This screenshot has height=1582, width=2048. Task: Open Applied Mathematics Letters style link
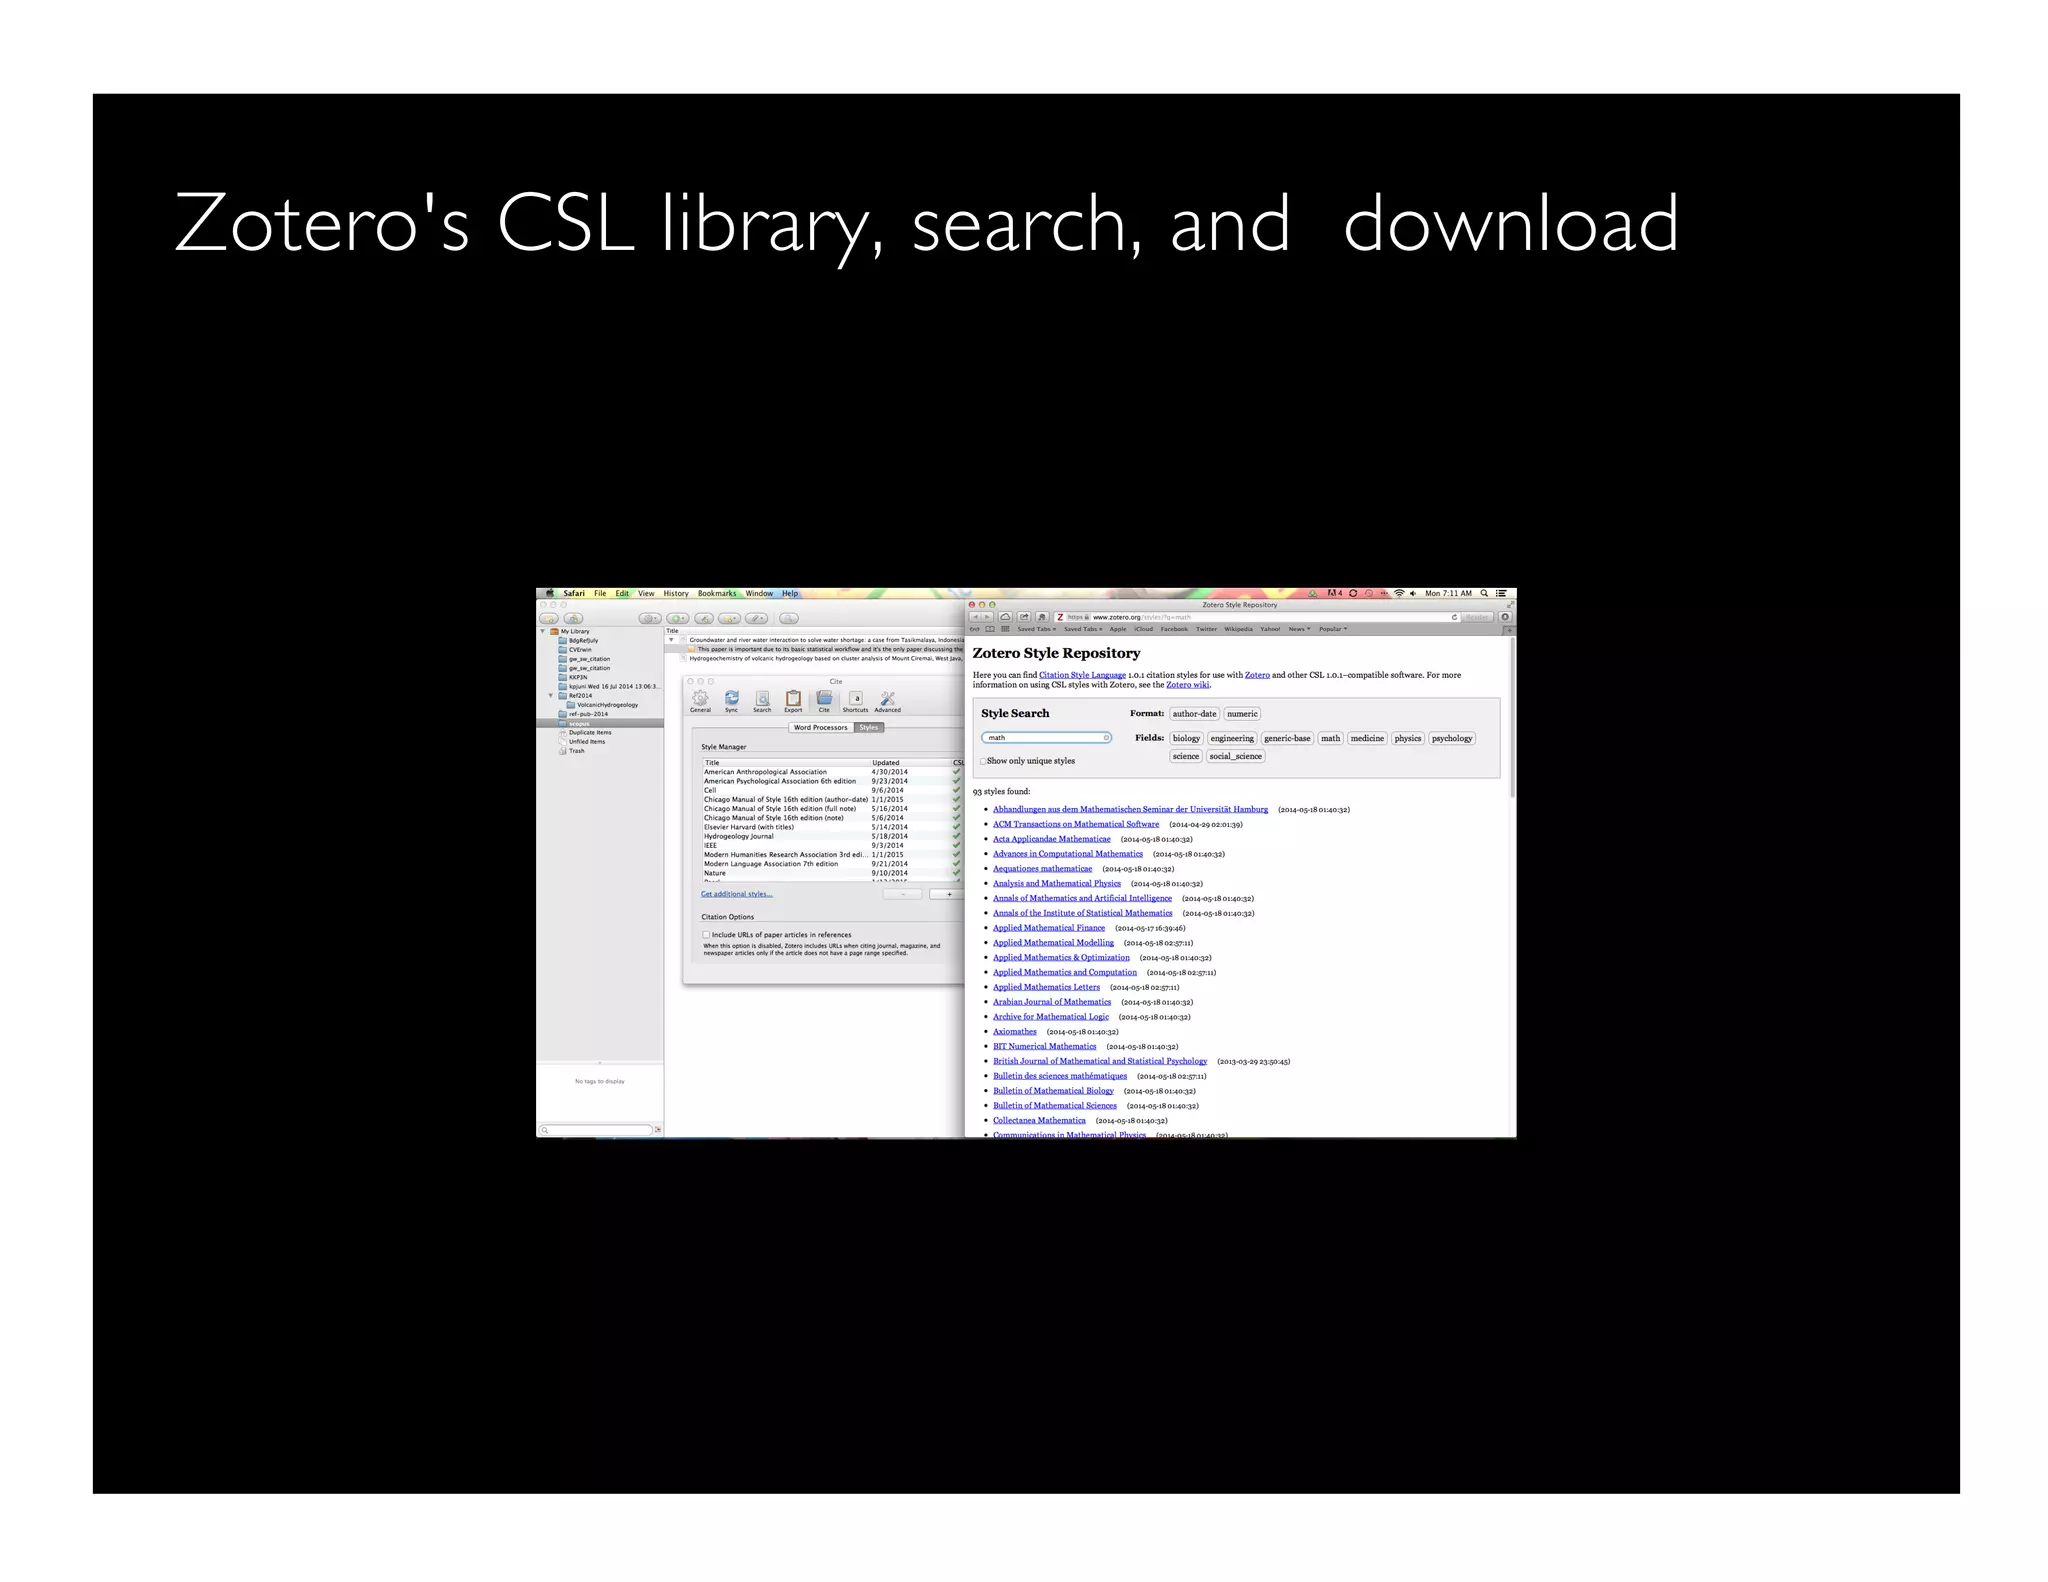tap(1046, 987)
